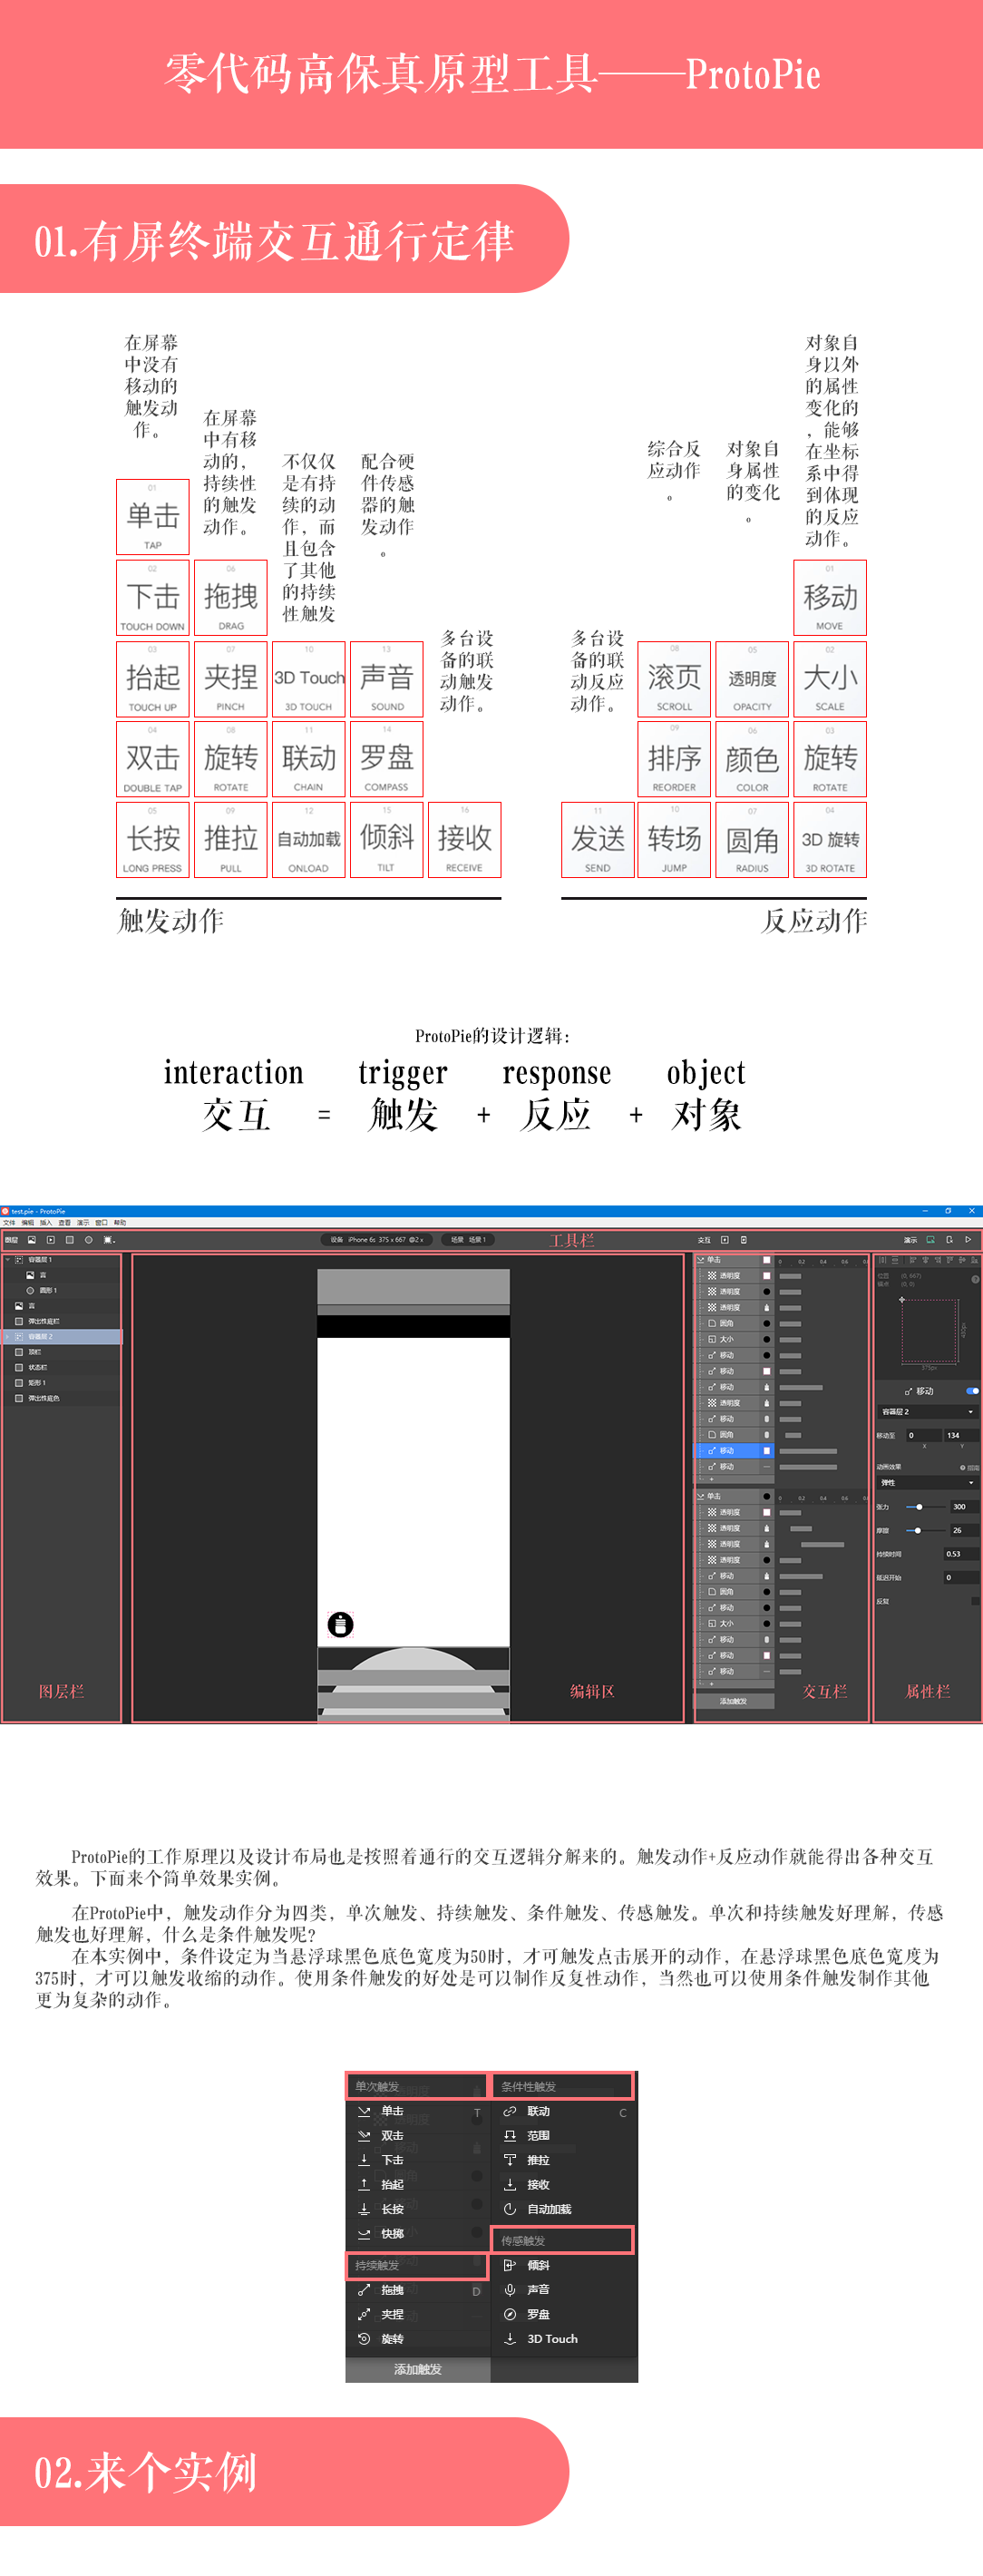Expand the 容器层 2 layer in the tree
The width and height of the screenshot is (983, 2576).
pos(7,1336)
